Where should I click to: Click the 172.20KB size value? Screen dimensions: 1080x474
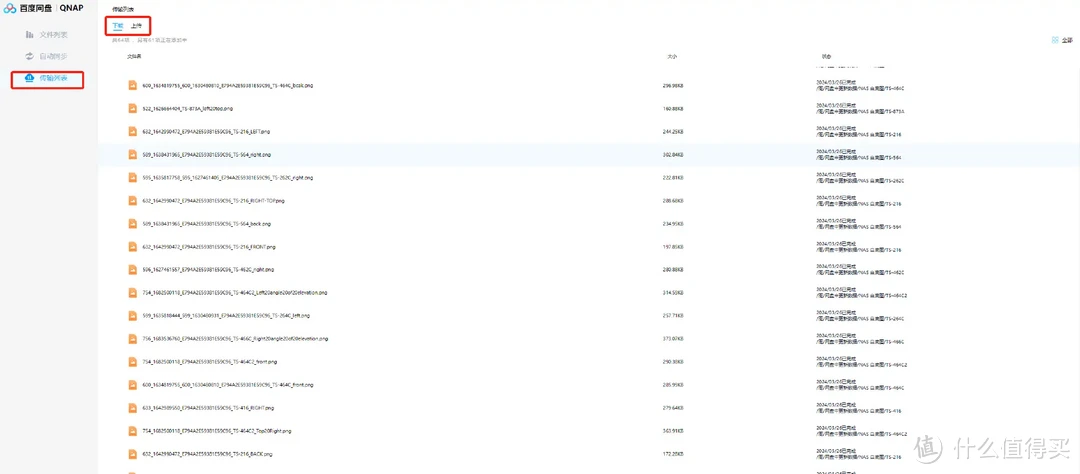tap(672, 454)
